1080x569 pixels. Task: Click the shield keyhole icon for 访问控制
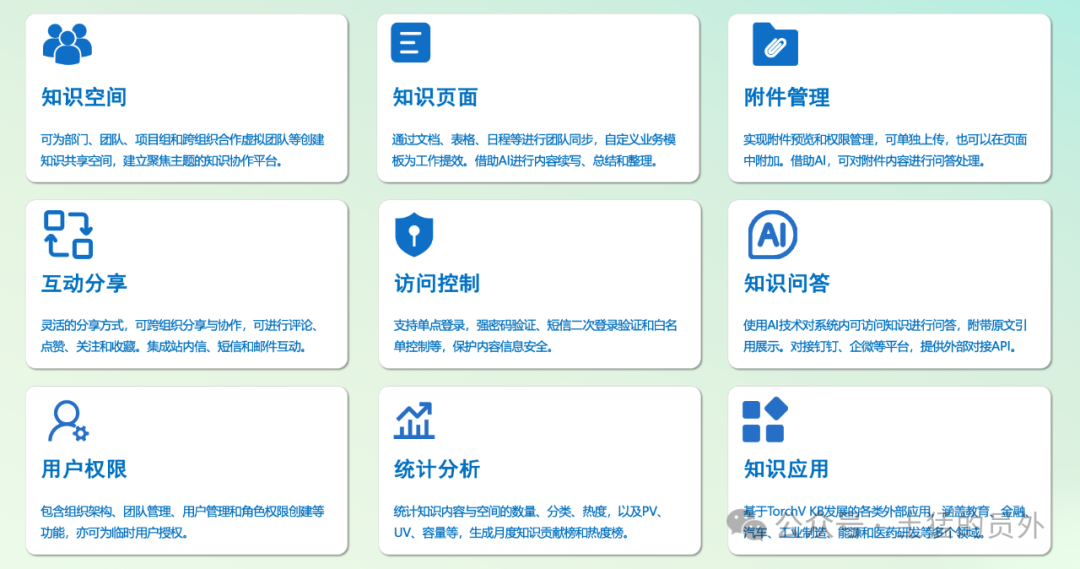click(x=414, y=234)
